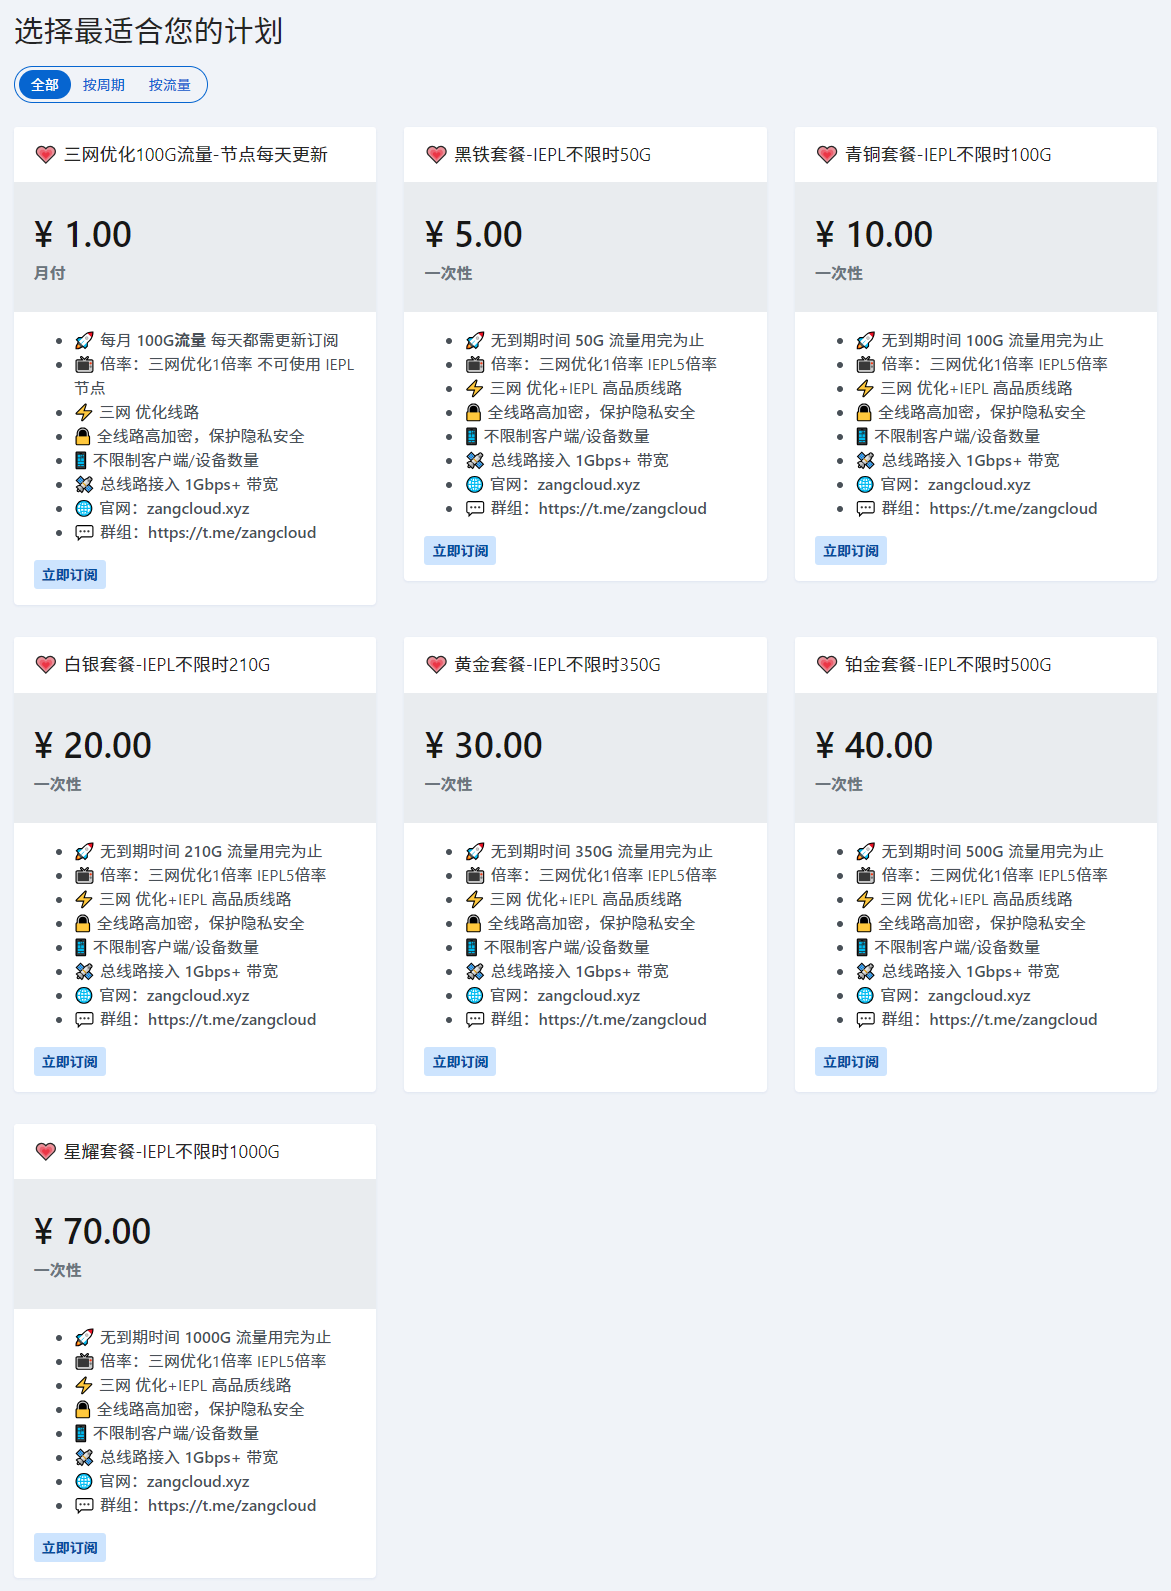Click the globe icon in 三网优化100G plan list
This screenshot has width=1171, height=1591.
click(x=84, y=509)
